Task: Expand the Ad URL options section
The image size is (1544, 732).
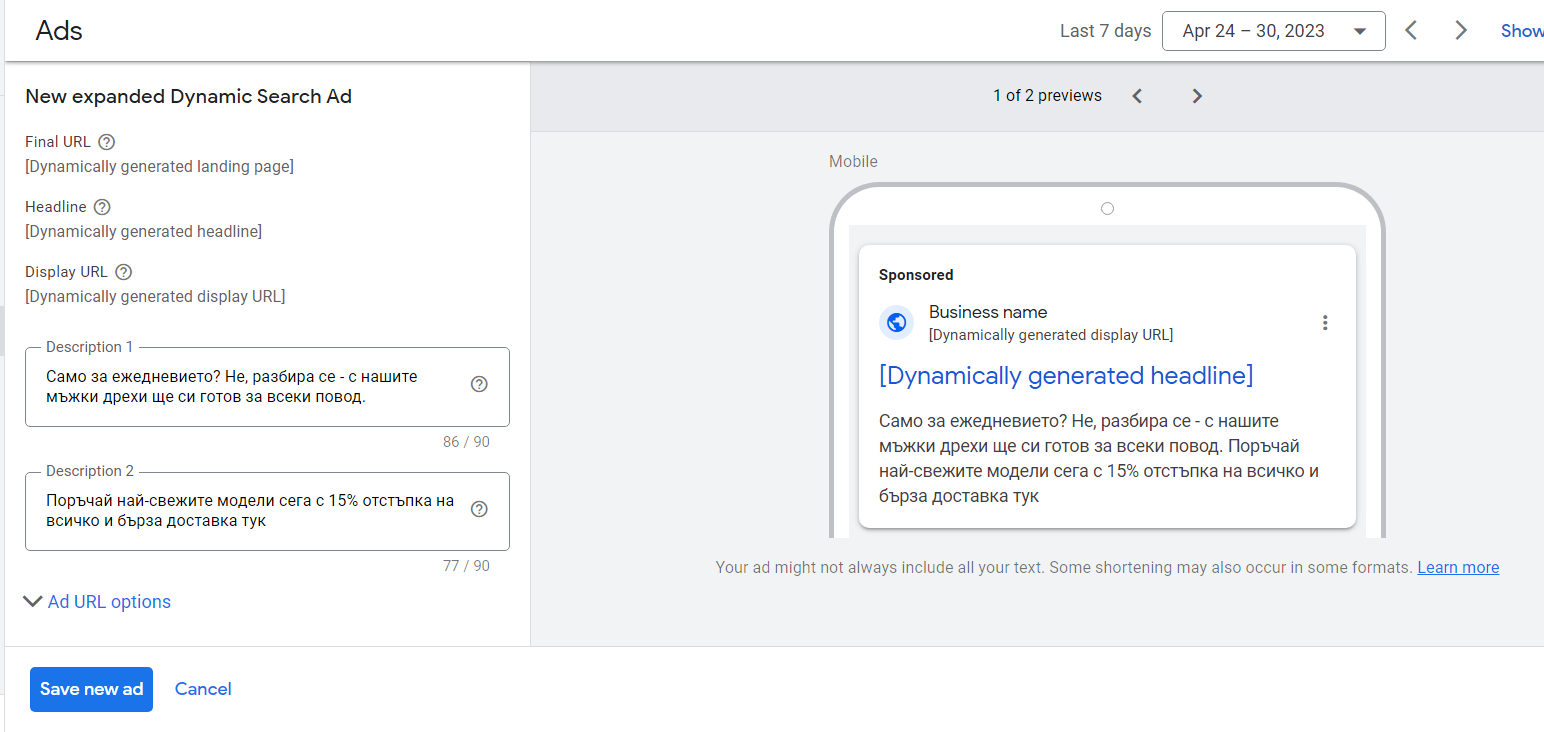Action: pyautogui.click(x=98, y=602)
